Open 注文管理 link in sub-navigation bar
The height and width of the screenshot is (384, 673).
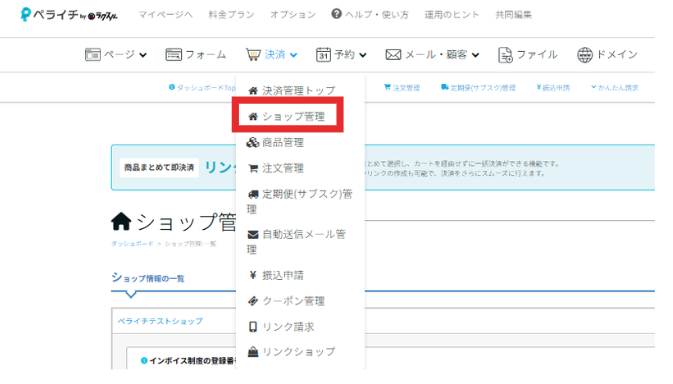tap(402, 88)
